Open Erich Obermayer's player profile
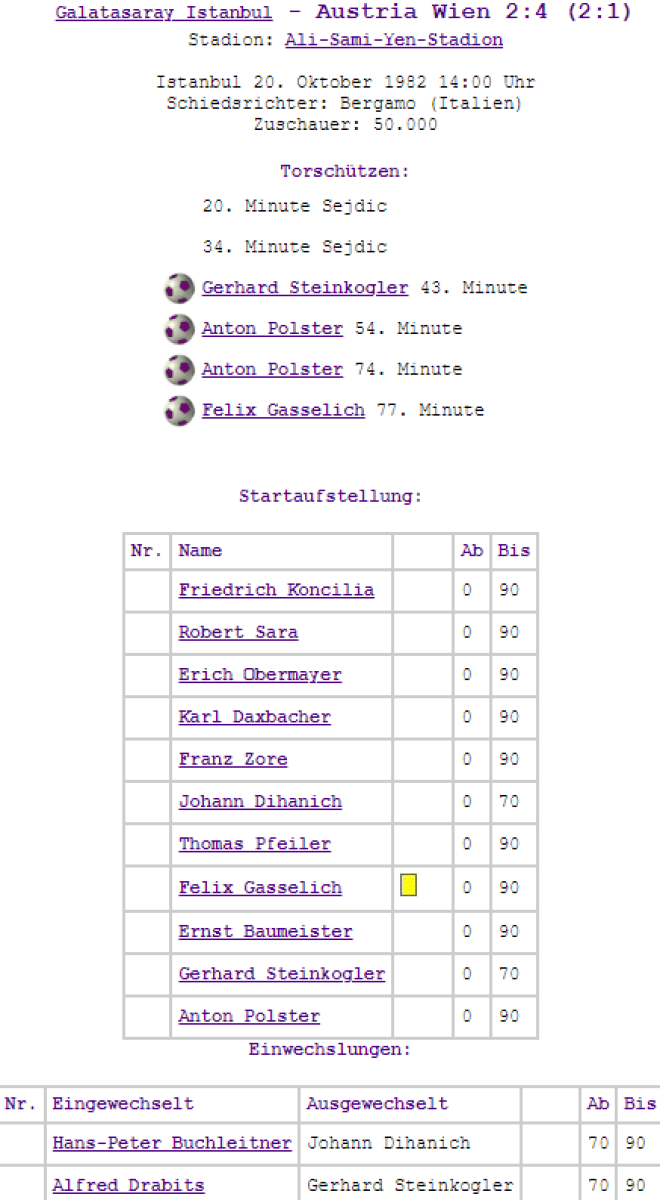Image resolution: width=660 pixels, height=1200 pixels. pos(260,675)
